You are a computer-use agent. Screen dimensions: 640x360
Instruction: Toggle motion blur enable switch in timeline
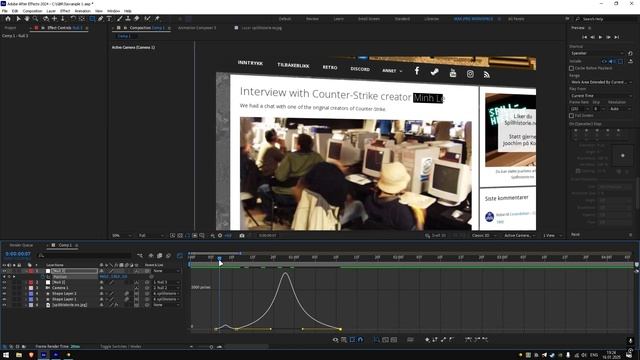click(x=168, y=256)
